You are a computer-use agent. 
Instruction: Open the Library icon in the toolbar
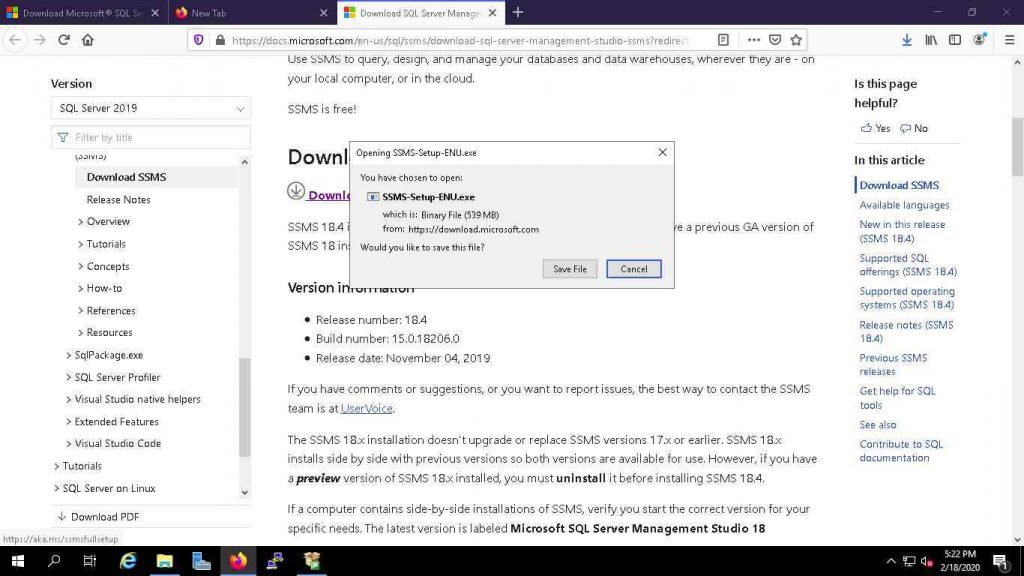click(931, 39)
